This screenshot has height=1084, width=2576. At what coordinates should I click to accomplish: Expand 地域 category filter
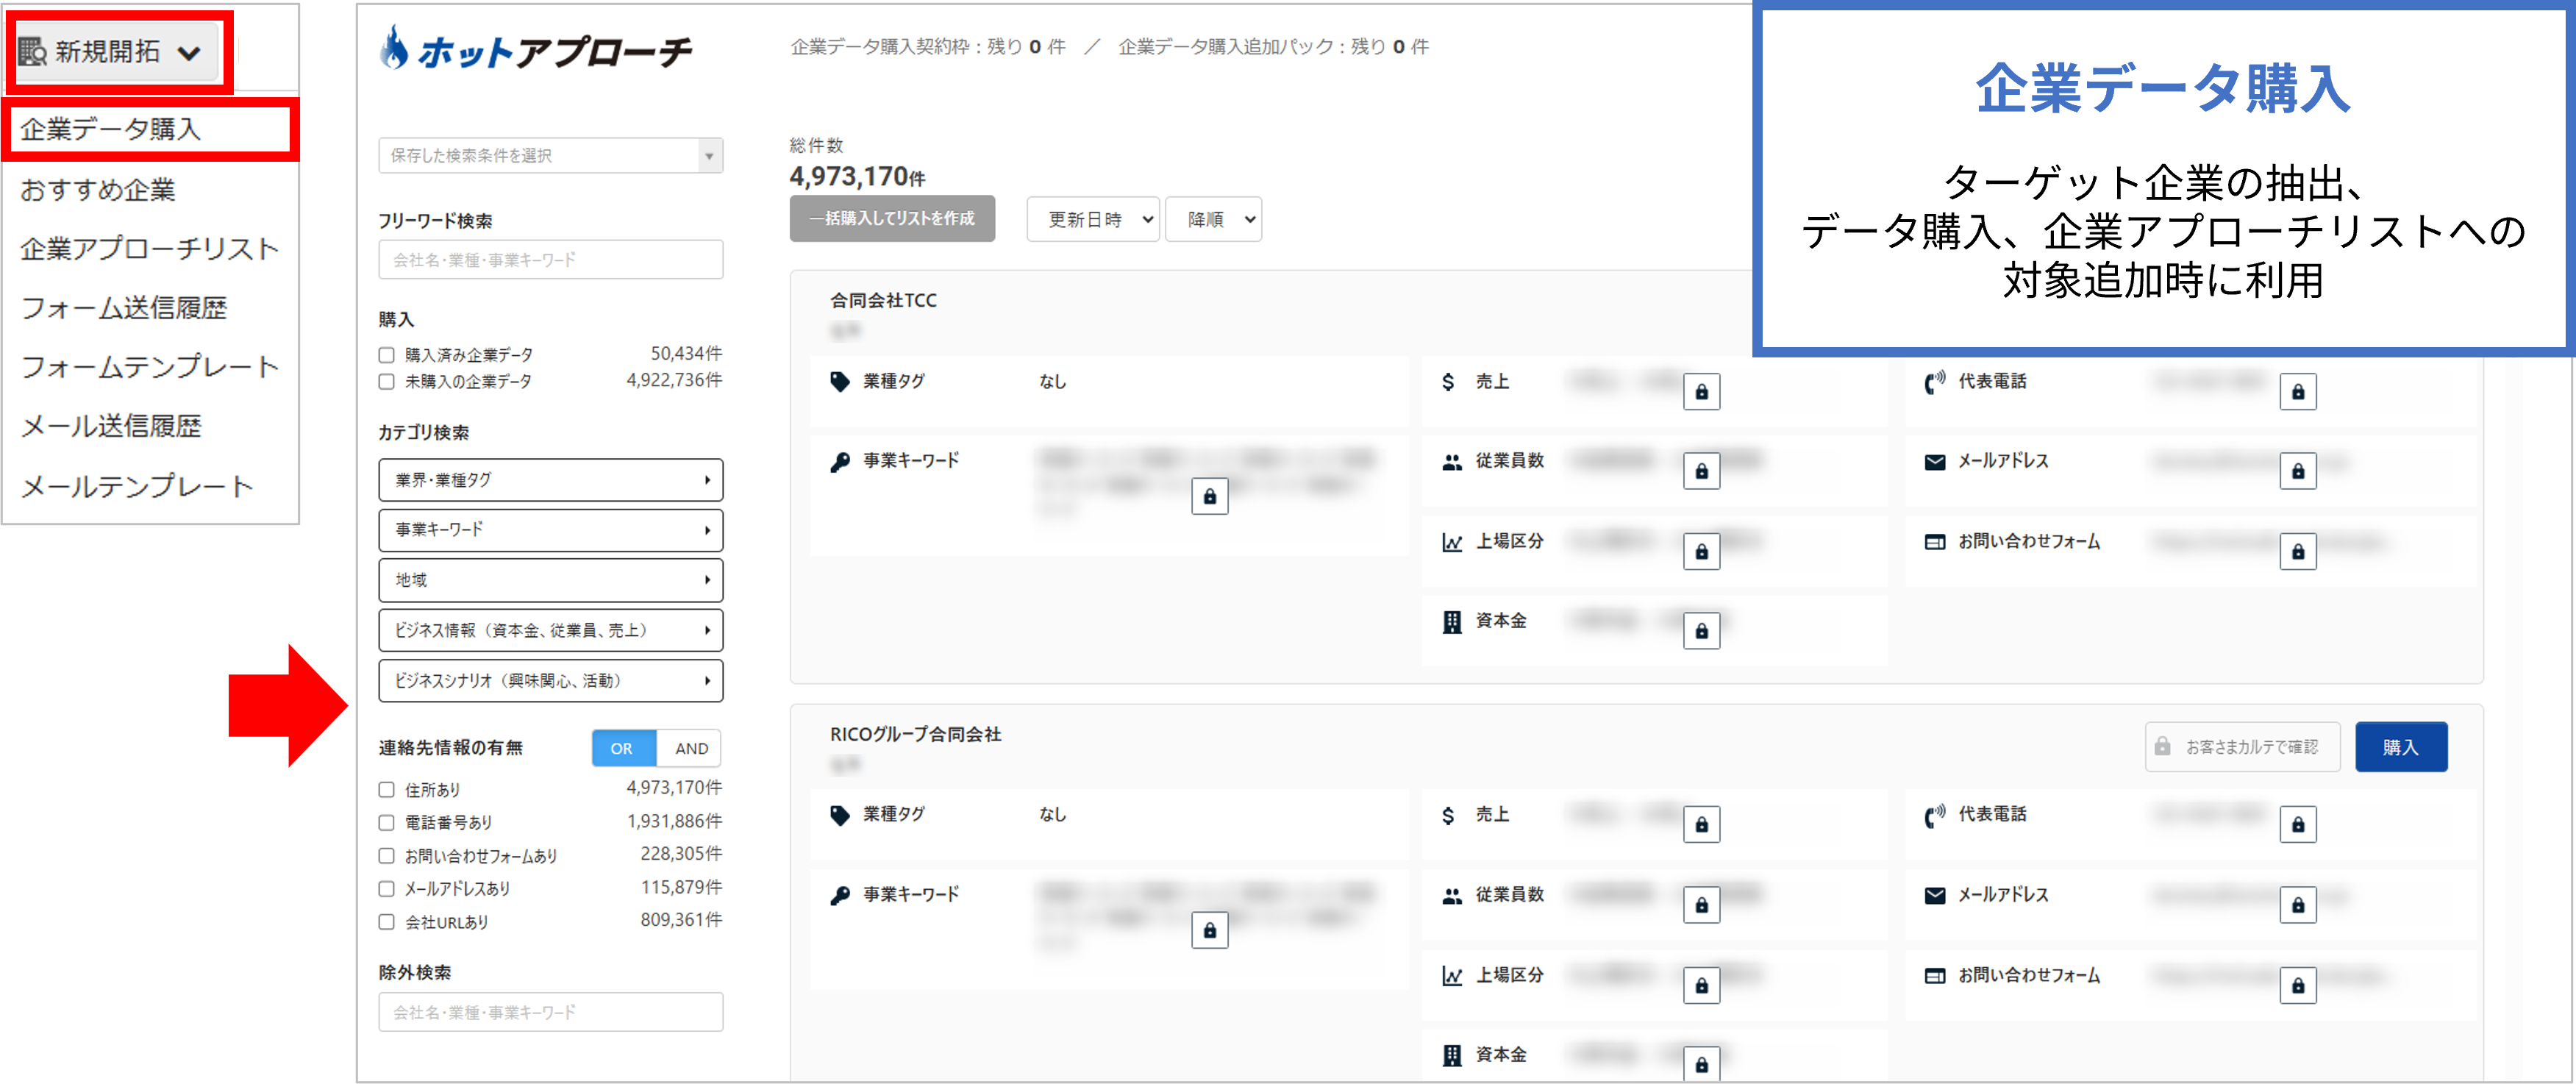551,580
